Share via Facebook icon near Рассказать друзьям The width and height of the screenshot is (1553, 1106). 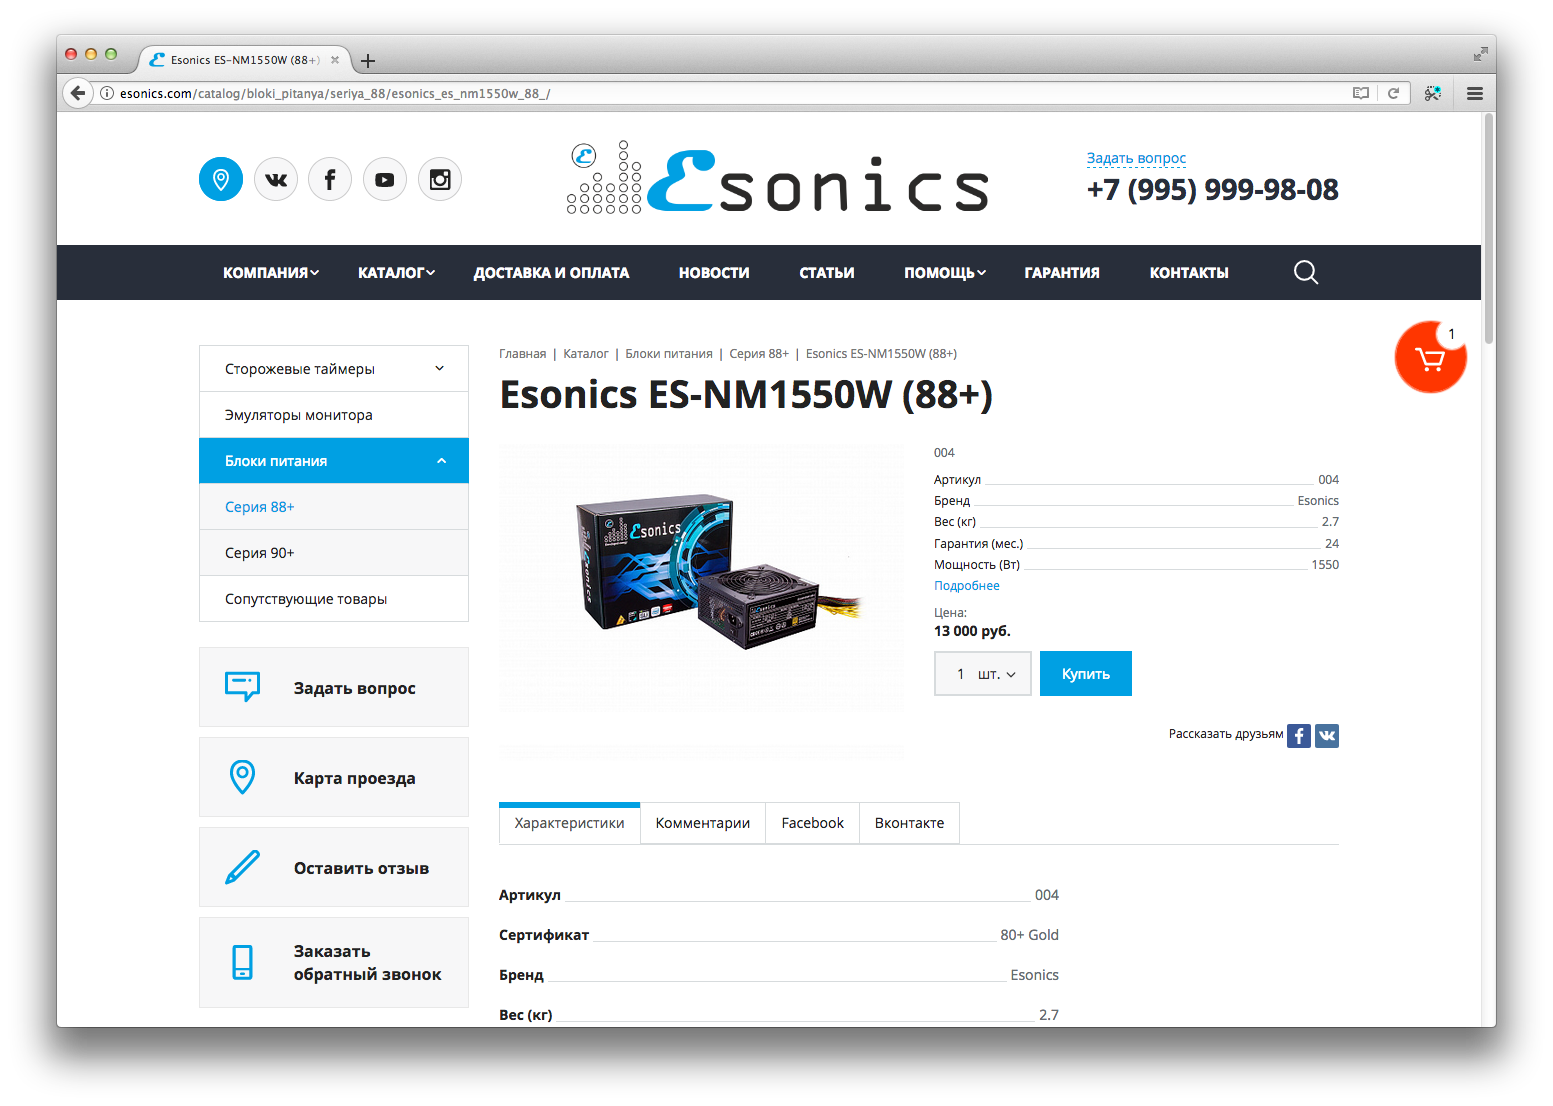click(1299, 736)
